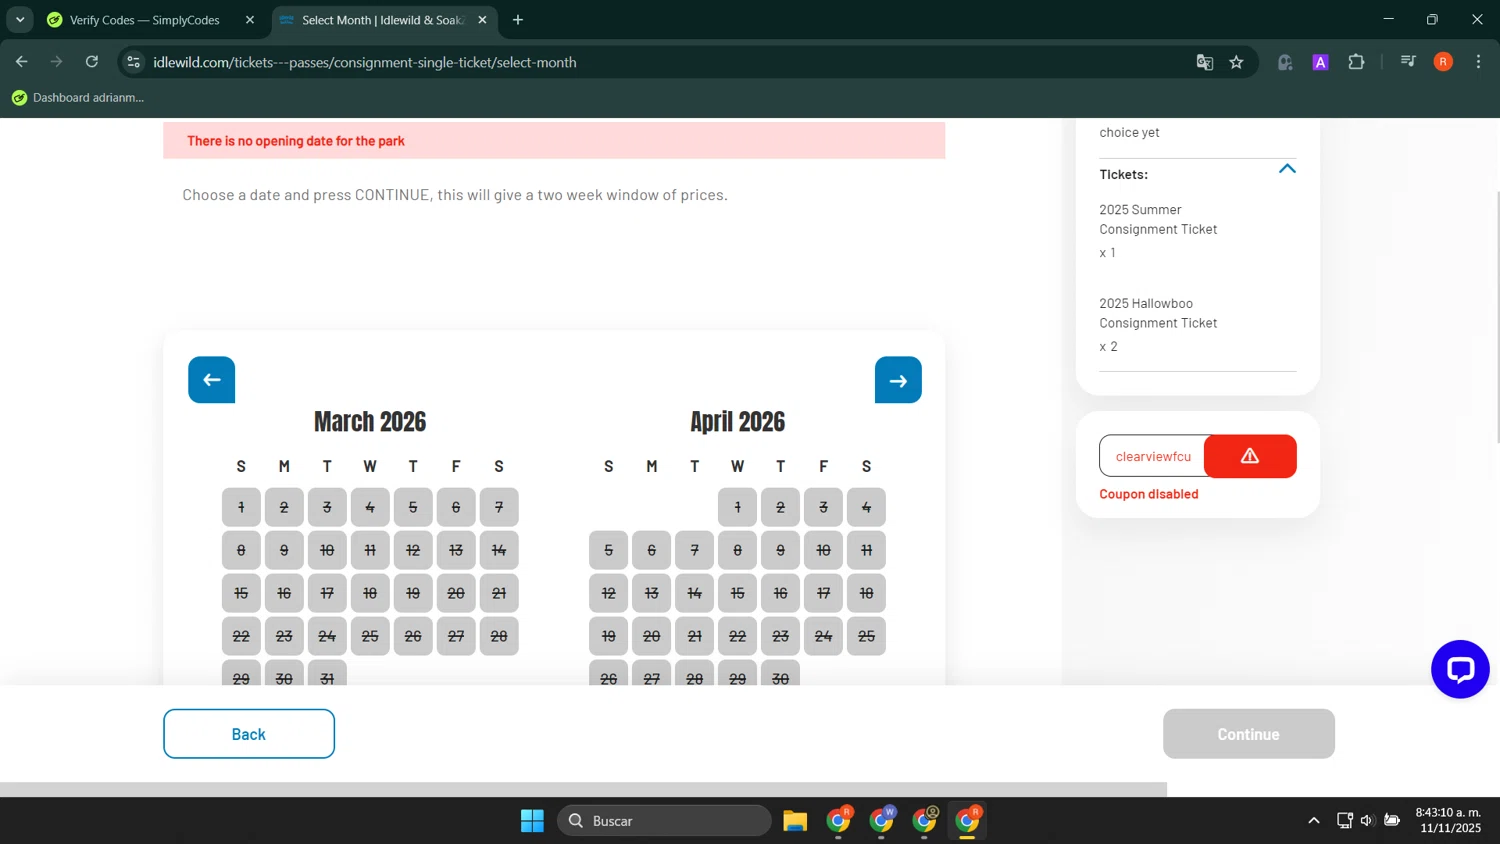Screen dimensions: 1500x844
Task: Select April 22, 2026 on the calendar
Action: coord(737,636)
